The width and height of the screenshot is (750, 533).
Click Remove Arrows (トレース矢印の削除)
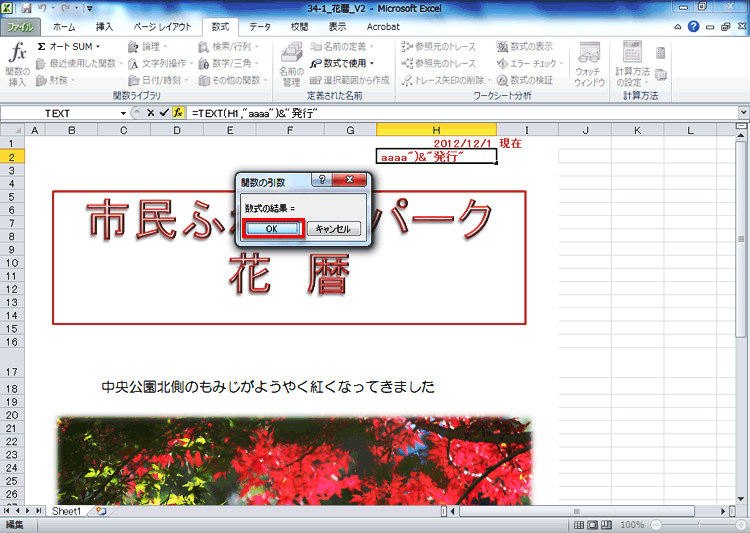[446, 80]
